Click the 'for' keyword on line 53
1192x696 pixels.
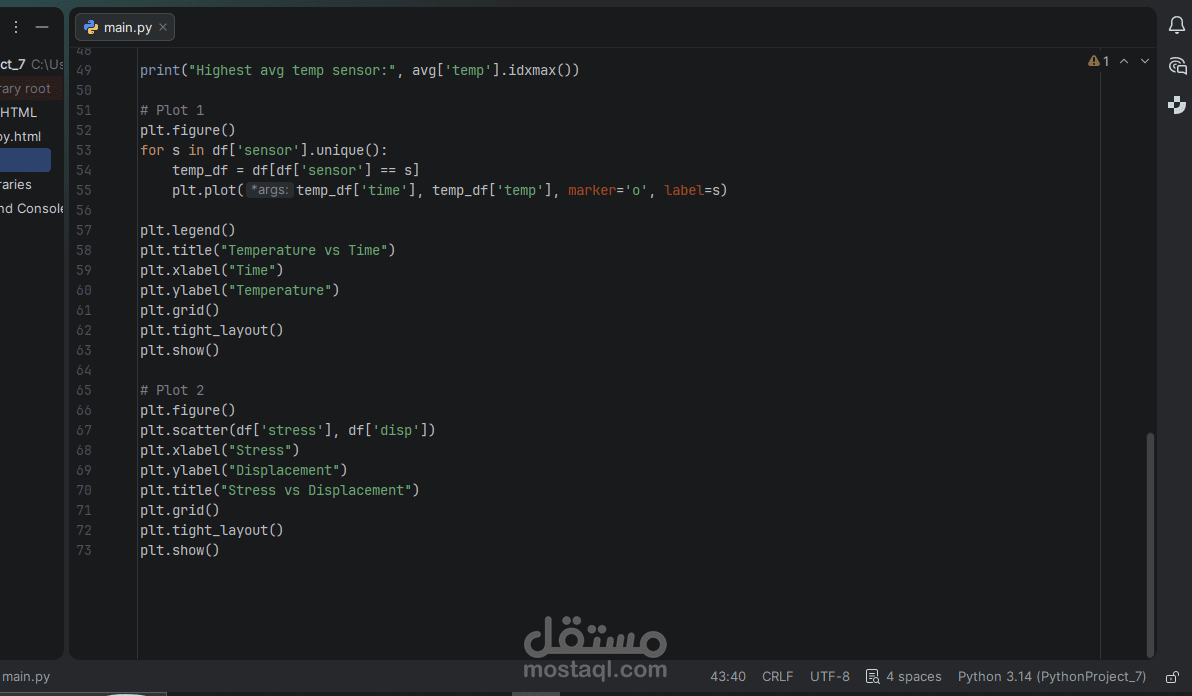(152, 150)
